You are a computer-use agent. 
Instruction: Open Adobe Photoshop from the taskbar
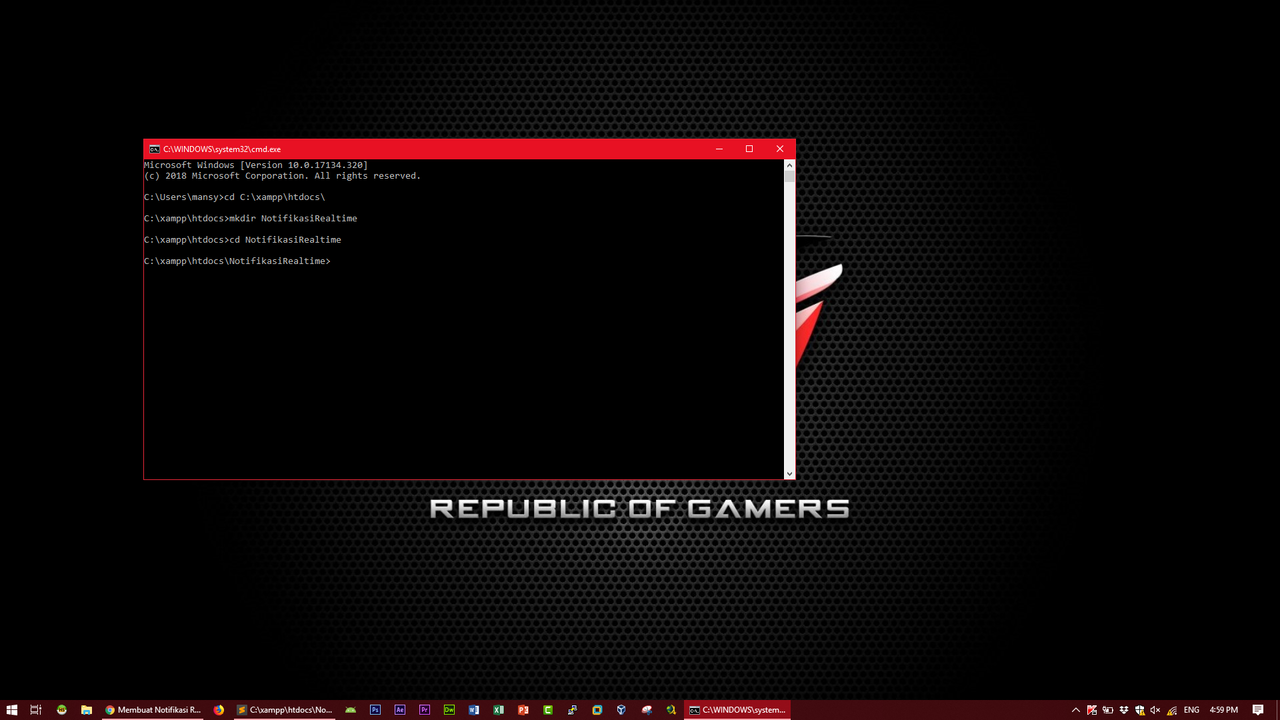(x=375, y=710)
